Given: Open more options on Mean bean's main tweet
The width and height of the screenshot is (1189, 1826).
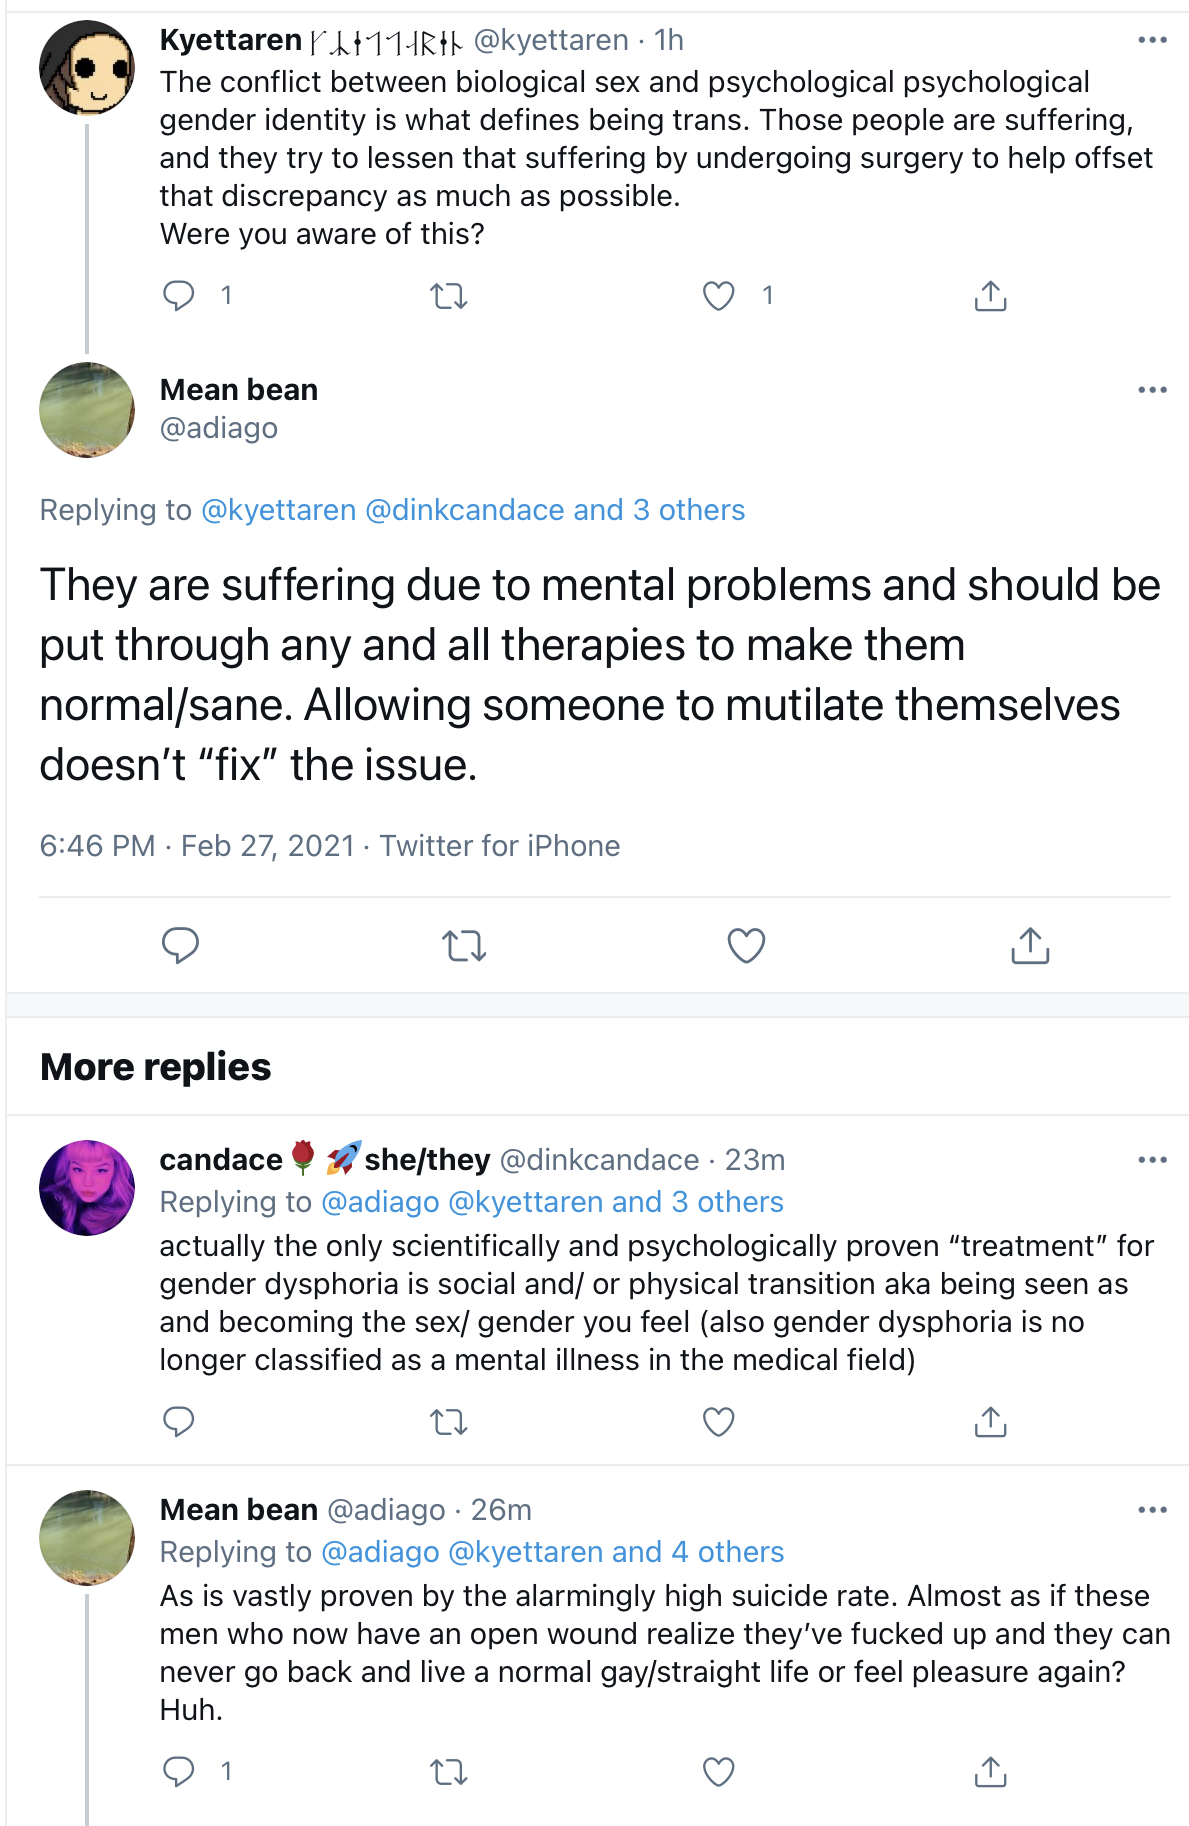Looking at the screenshot, I should click(x=1152, y=390).
